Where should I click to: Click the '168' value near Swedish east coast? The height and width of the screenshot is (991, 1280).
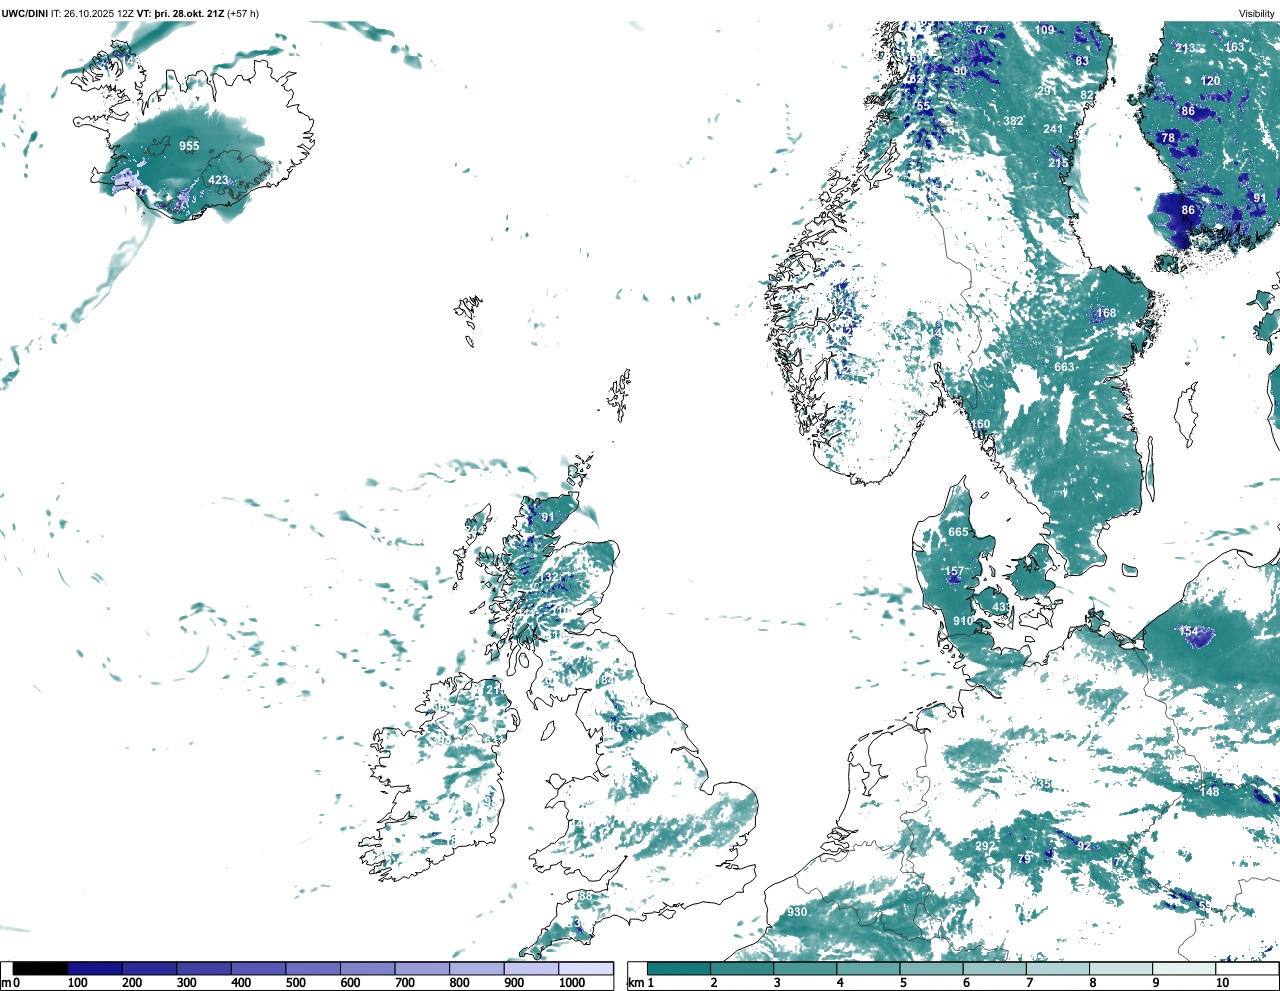point(1106,313)
